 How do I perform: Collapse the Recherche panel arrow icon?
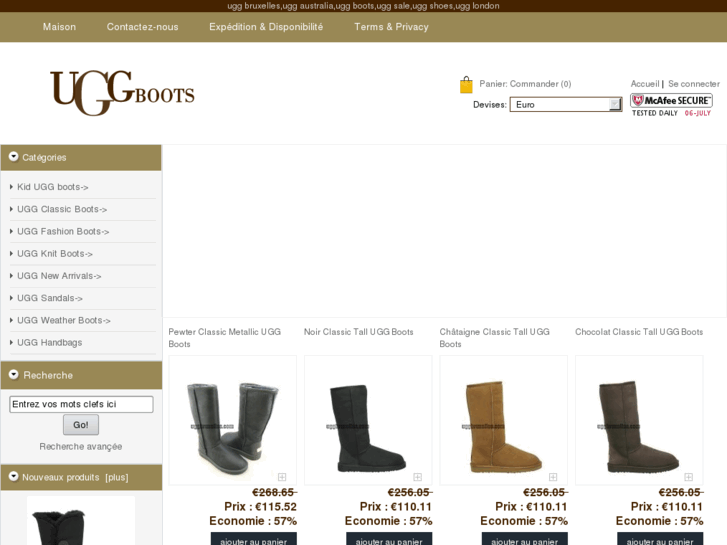click(x=14, y=374)
